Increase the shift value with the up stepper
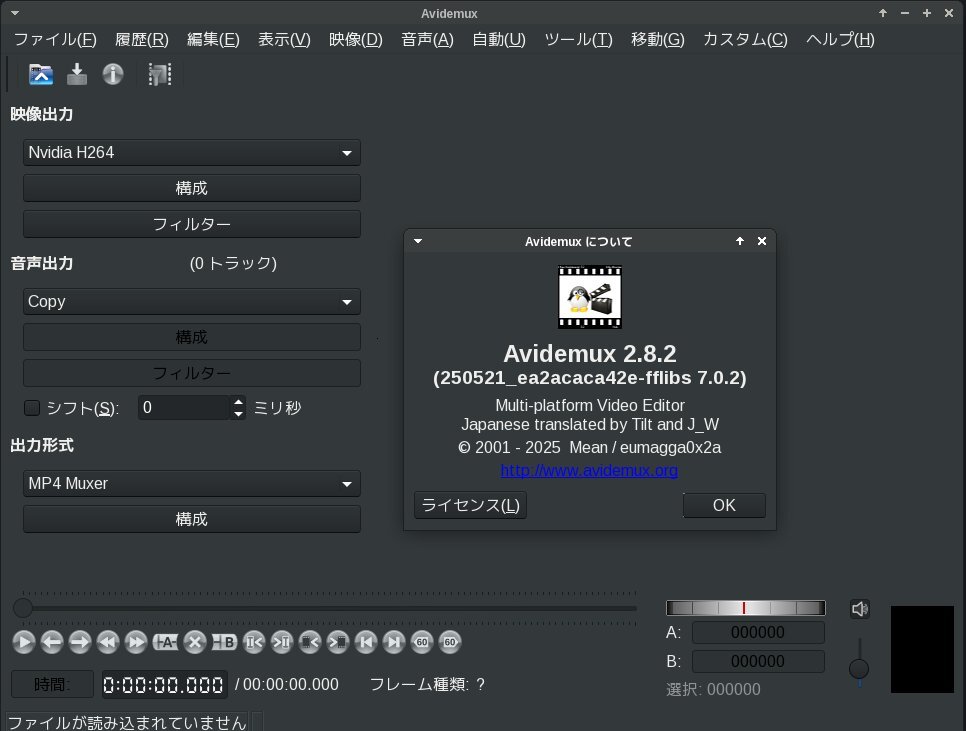 pyautogui.click(x=238, y=402)
